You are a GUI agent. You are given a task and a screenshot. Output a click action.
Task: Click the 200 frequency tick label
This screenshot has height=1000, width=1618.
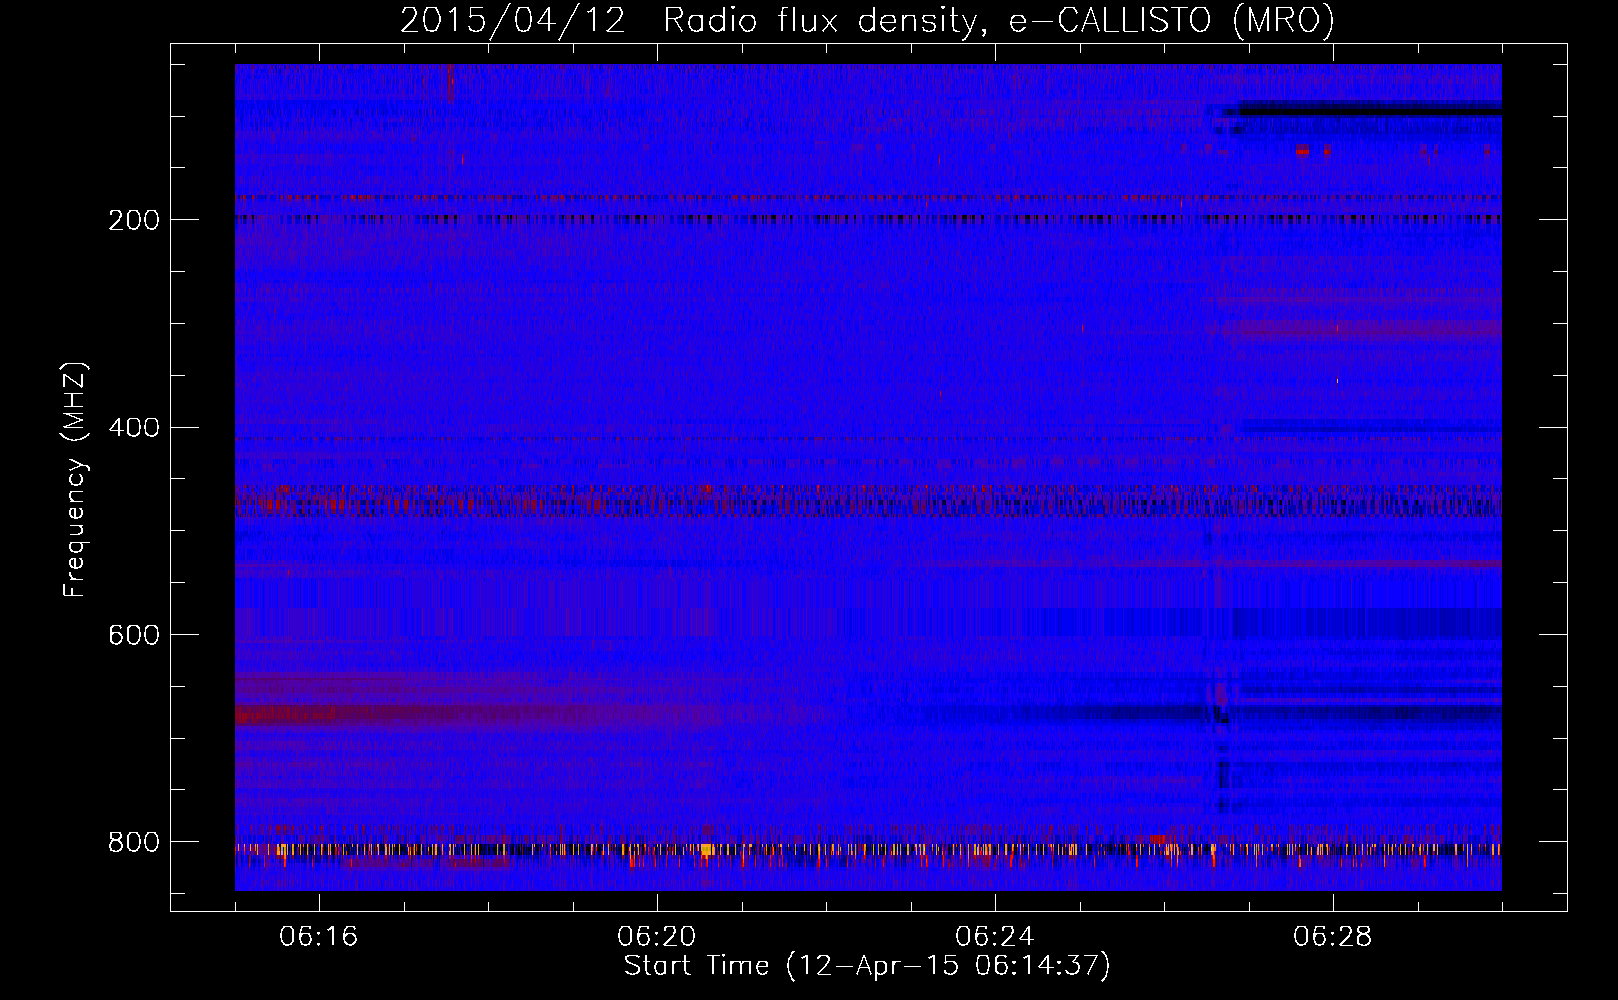(x=133, y=220)
